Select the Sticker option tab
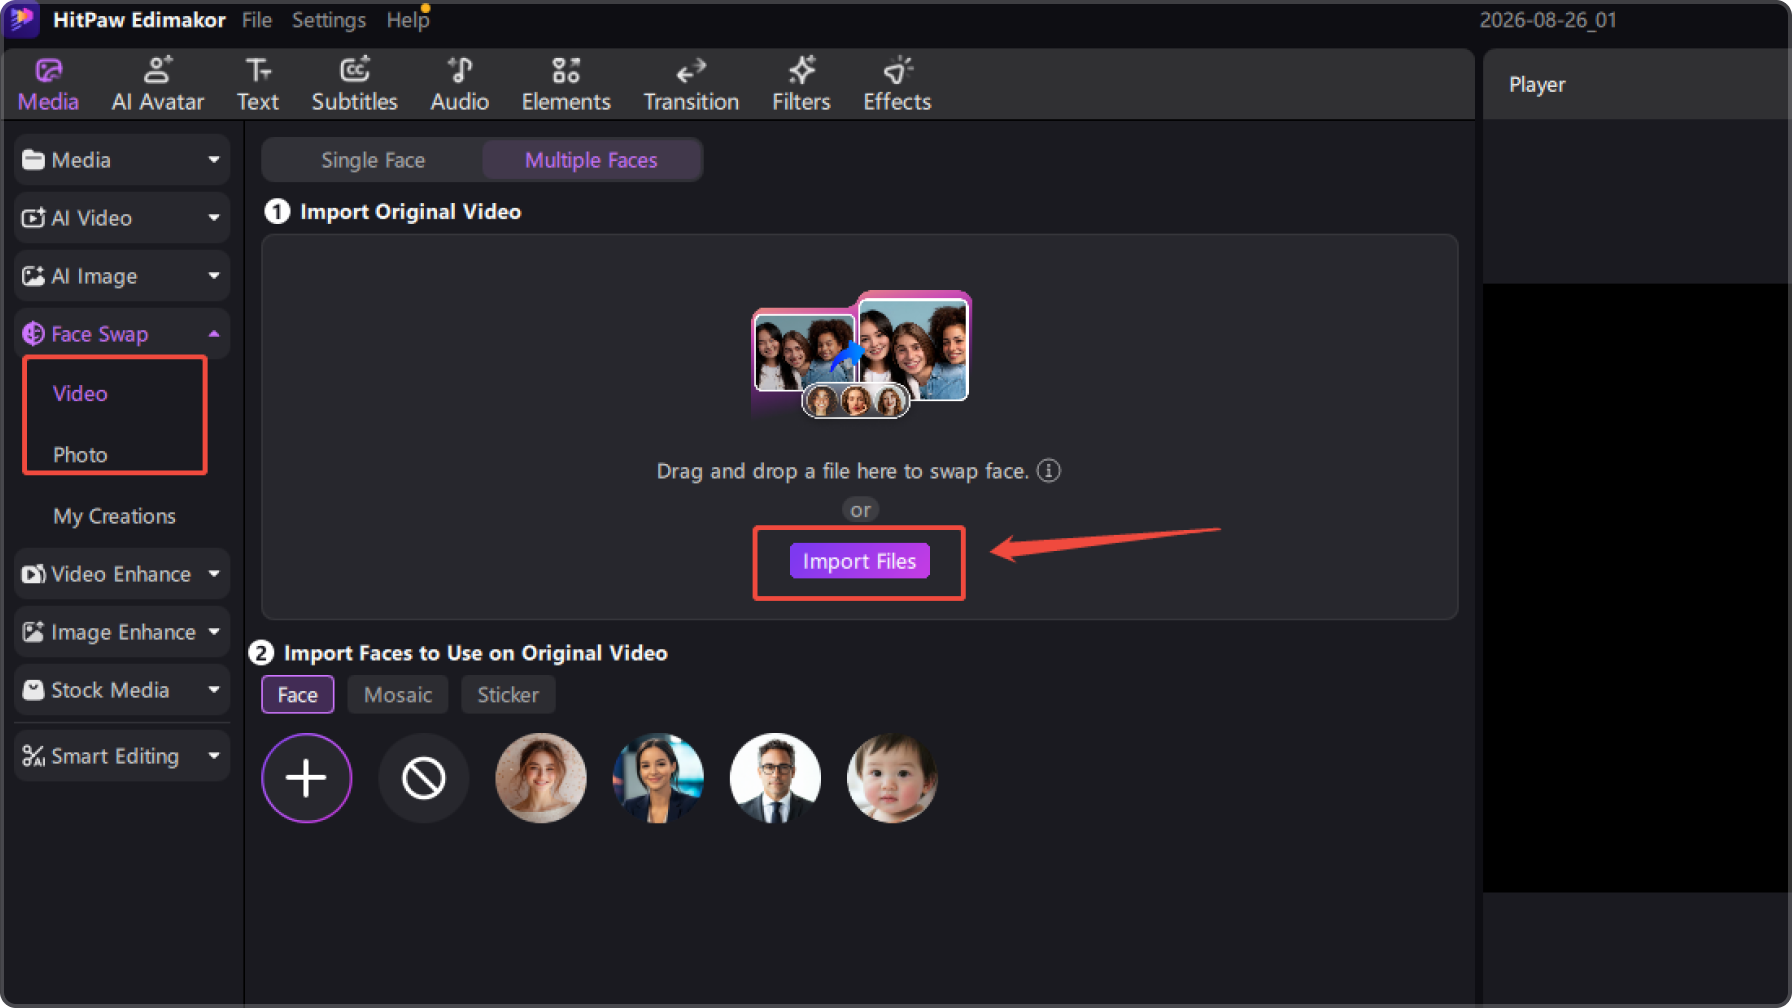Viewport: 1792px width, 1008px height. tap(508, 695)
